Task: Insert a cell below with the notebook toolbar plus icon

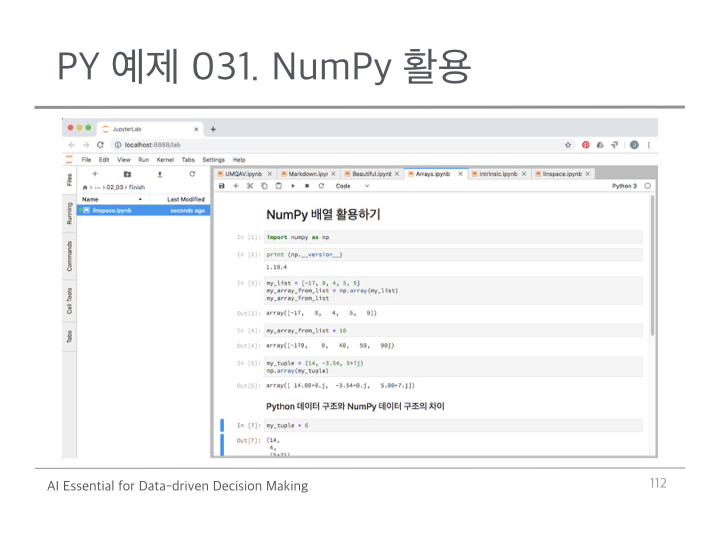Action: (x=236, y=186)
